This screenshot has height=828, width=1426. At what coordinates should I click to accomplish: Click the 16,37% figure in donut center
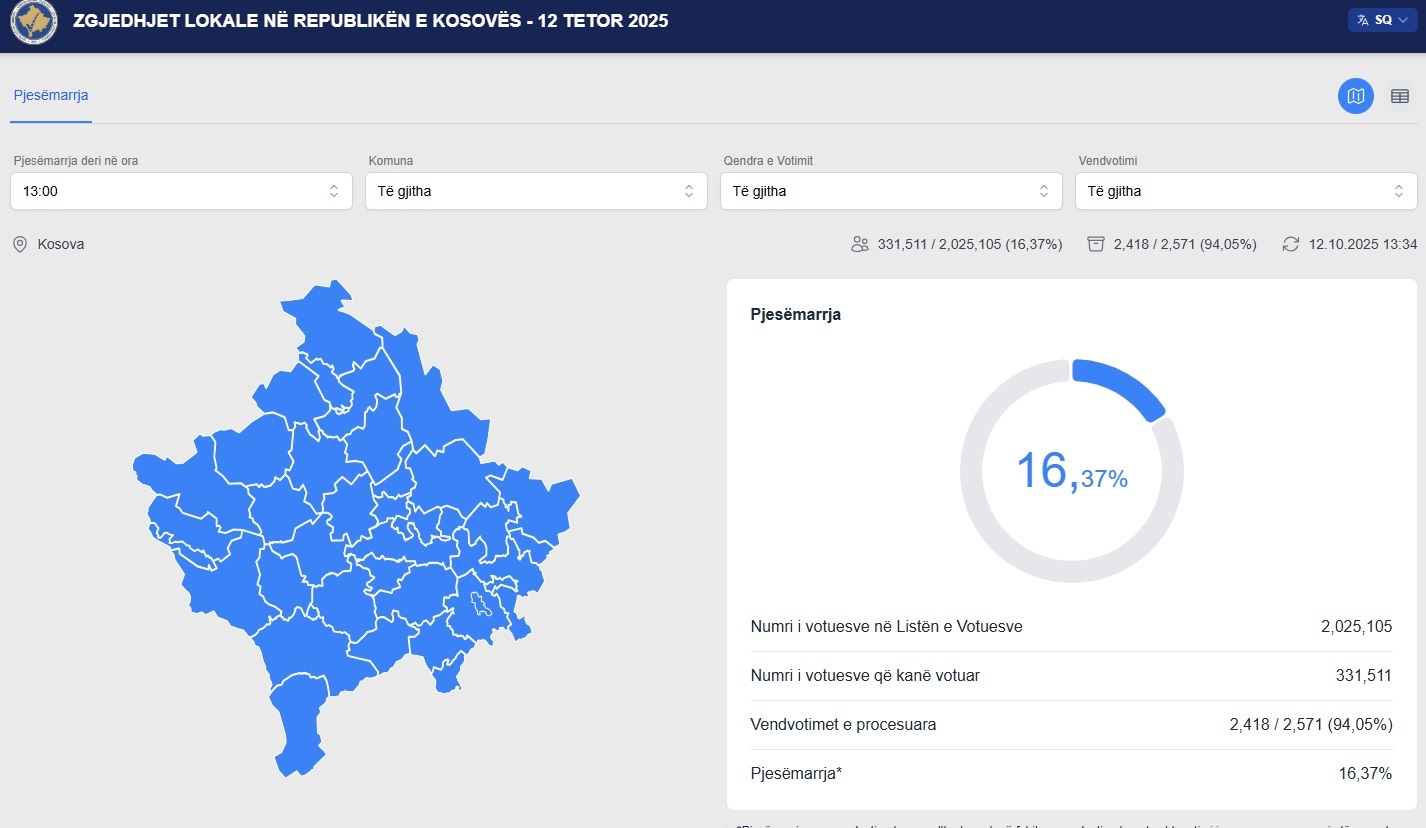1071,472
